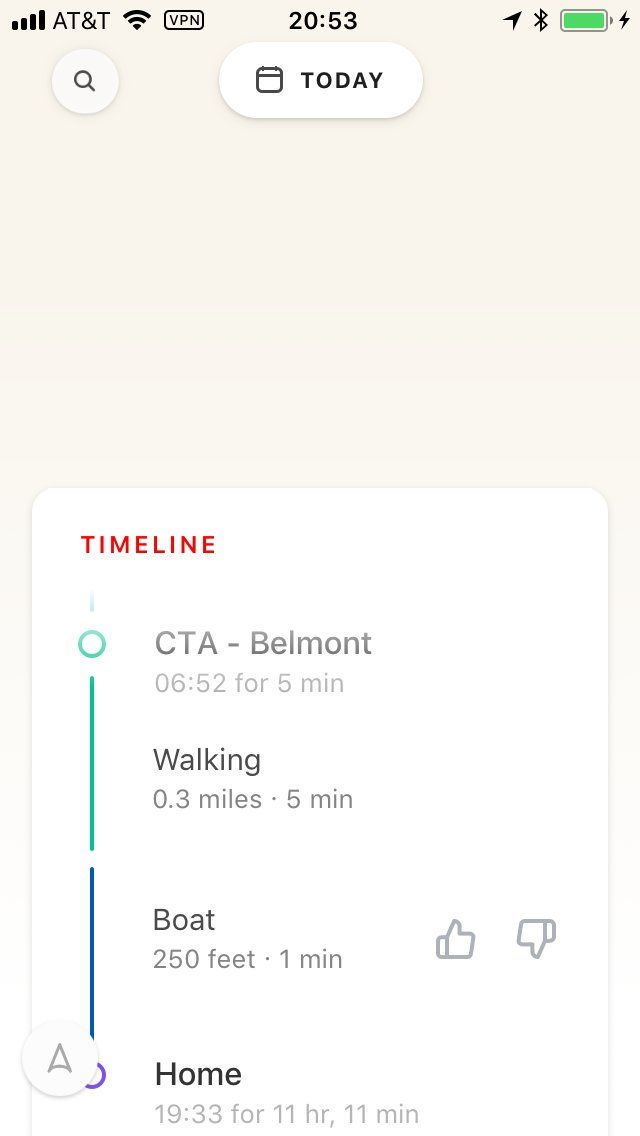The width and height of the screenshot is (640, 1136).
Task: Select the Boat activity entry
Action: [184, 920]
